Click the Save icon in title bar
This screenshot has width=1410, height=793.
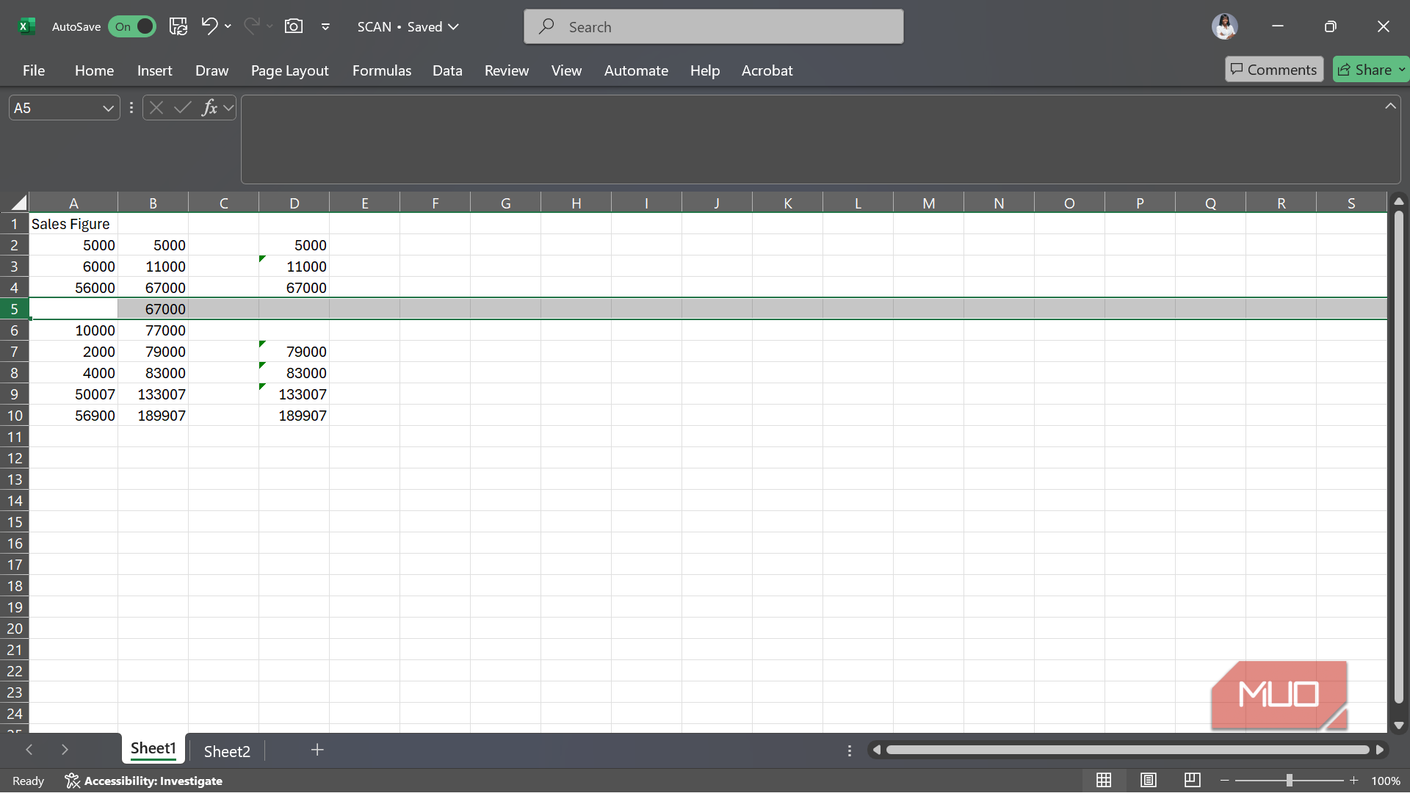pyautogui.click(x=178, y=27)
